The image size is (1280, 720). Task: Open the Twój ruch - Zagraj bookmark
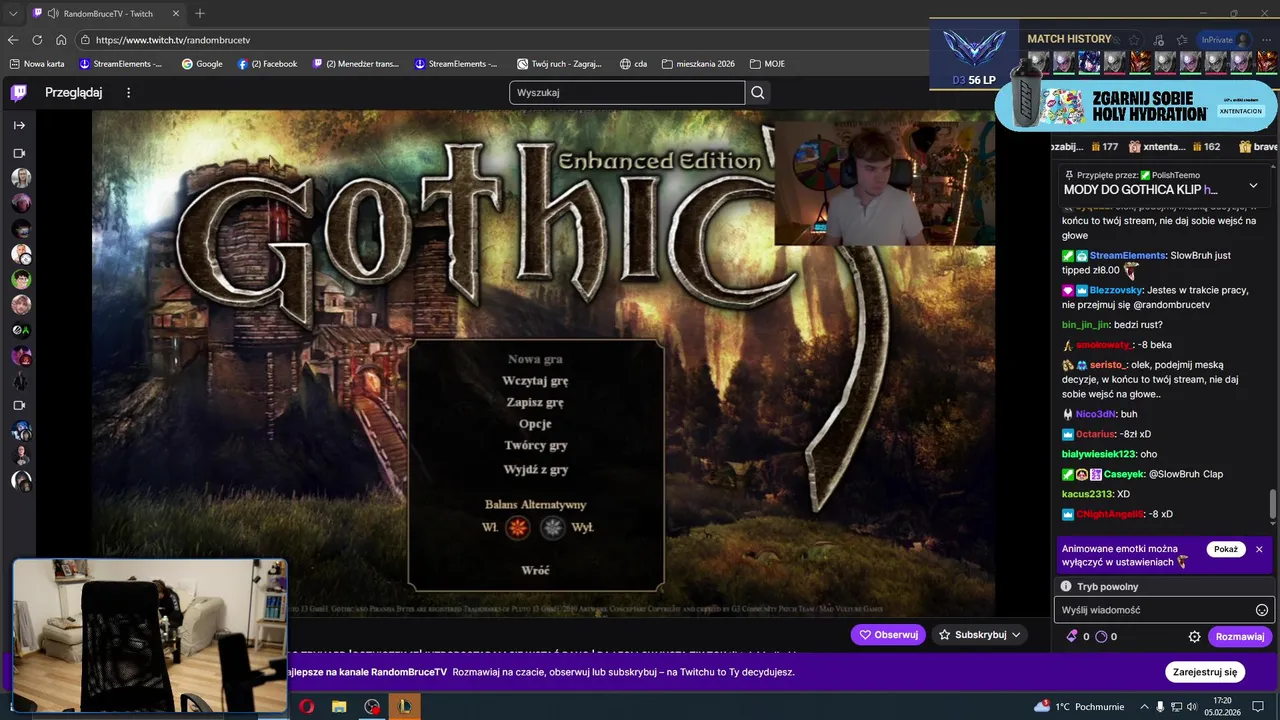coord(560,64)
